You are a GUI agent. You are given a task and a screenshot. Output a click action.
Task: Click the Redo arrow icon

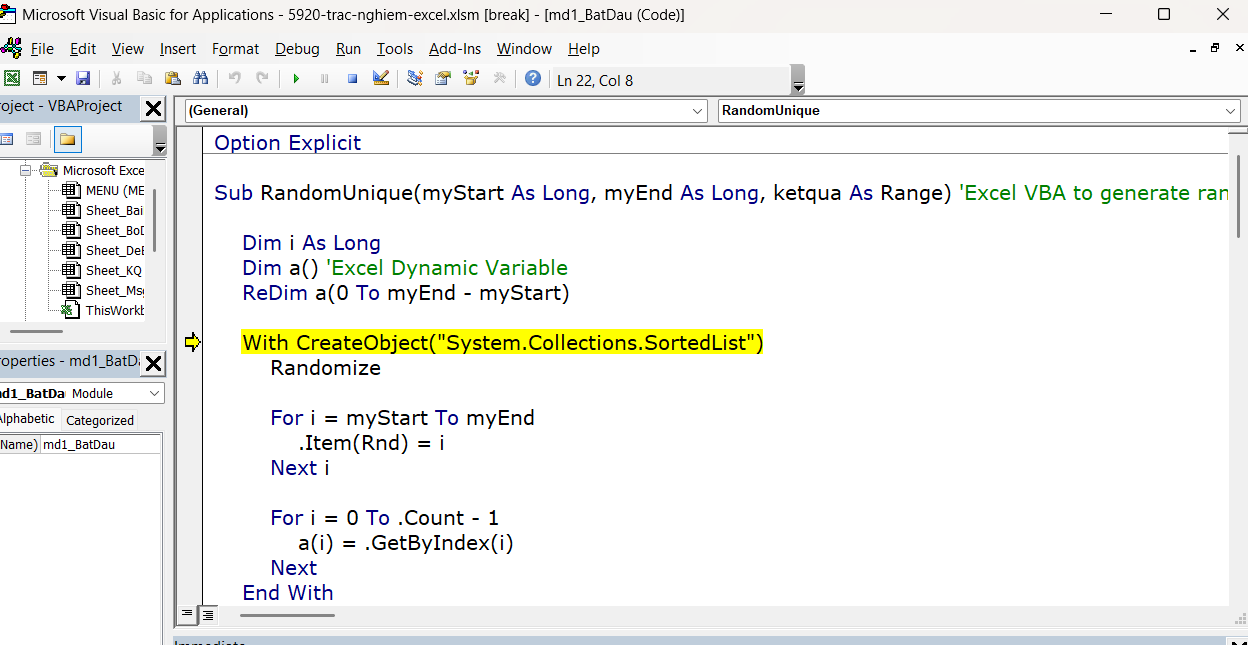point(262,78)
